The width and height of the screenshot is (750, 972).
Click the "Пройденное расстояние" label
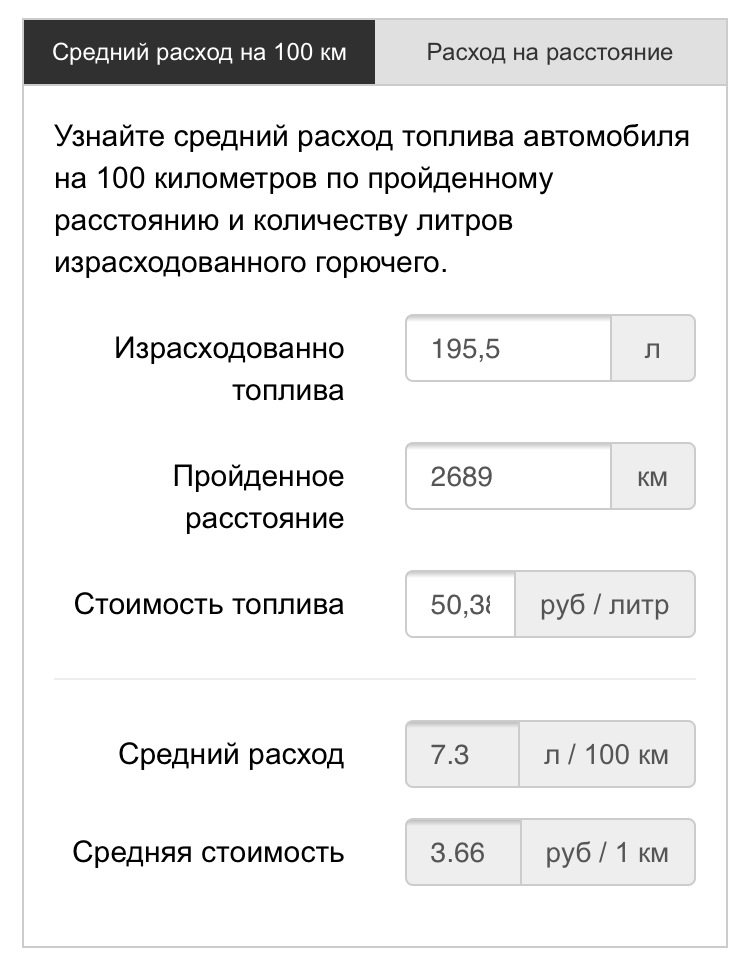258,496
